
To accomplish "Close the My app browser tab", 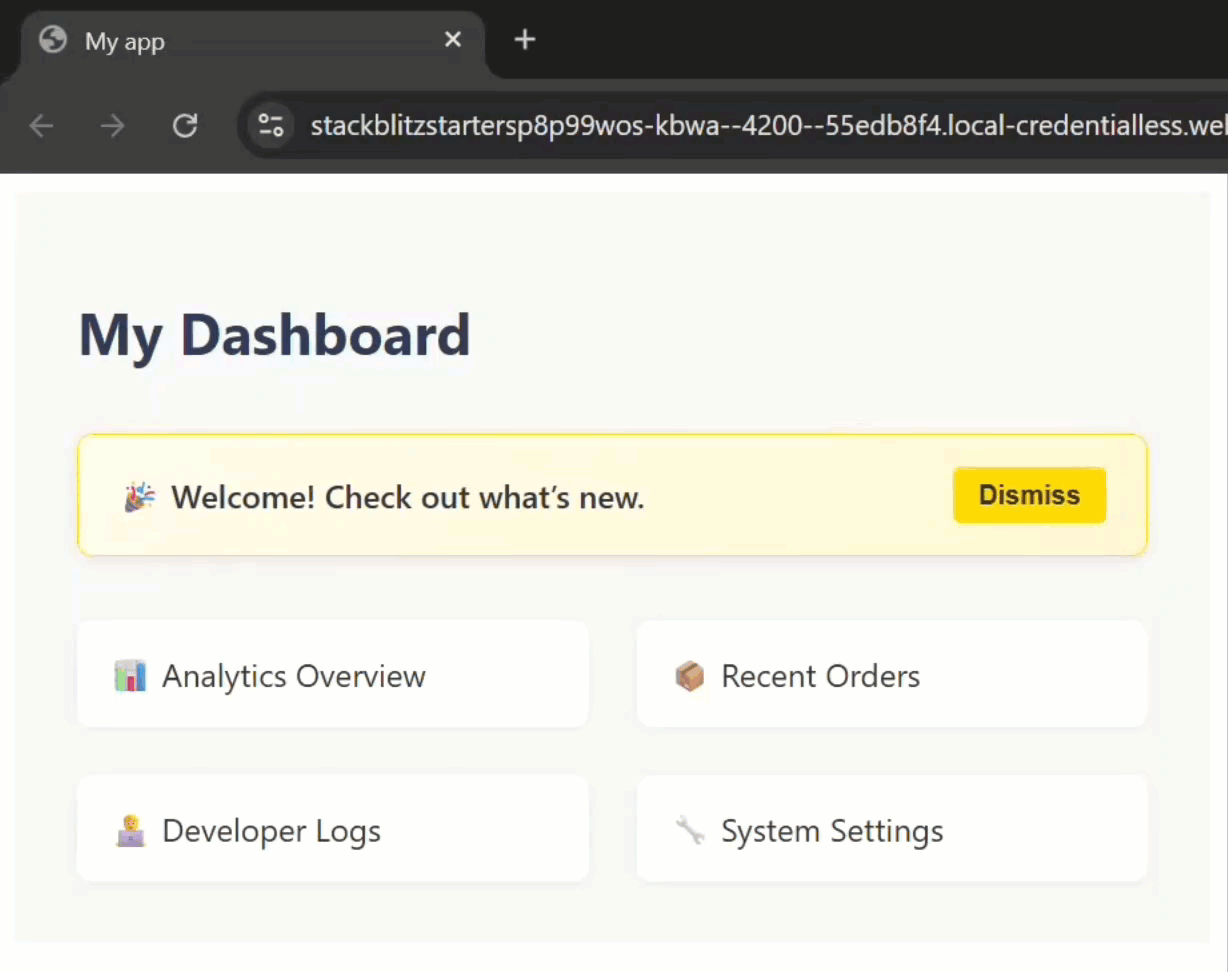I will (453, 40).
